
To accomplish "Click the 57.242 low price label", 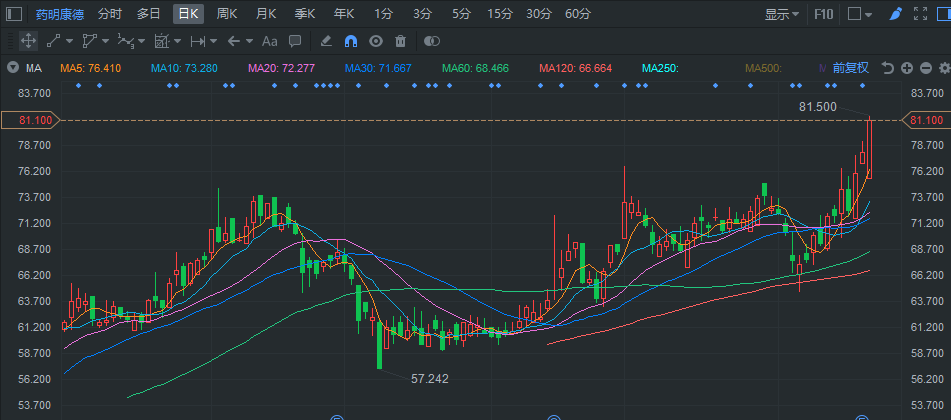I will (430, 379).
